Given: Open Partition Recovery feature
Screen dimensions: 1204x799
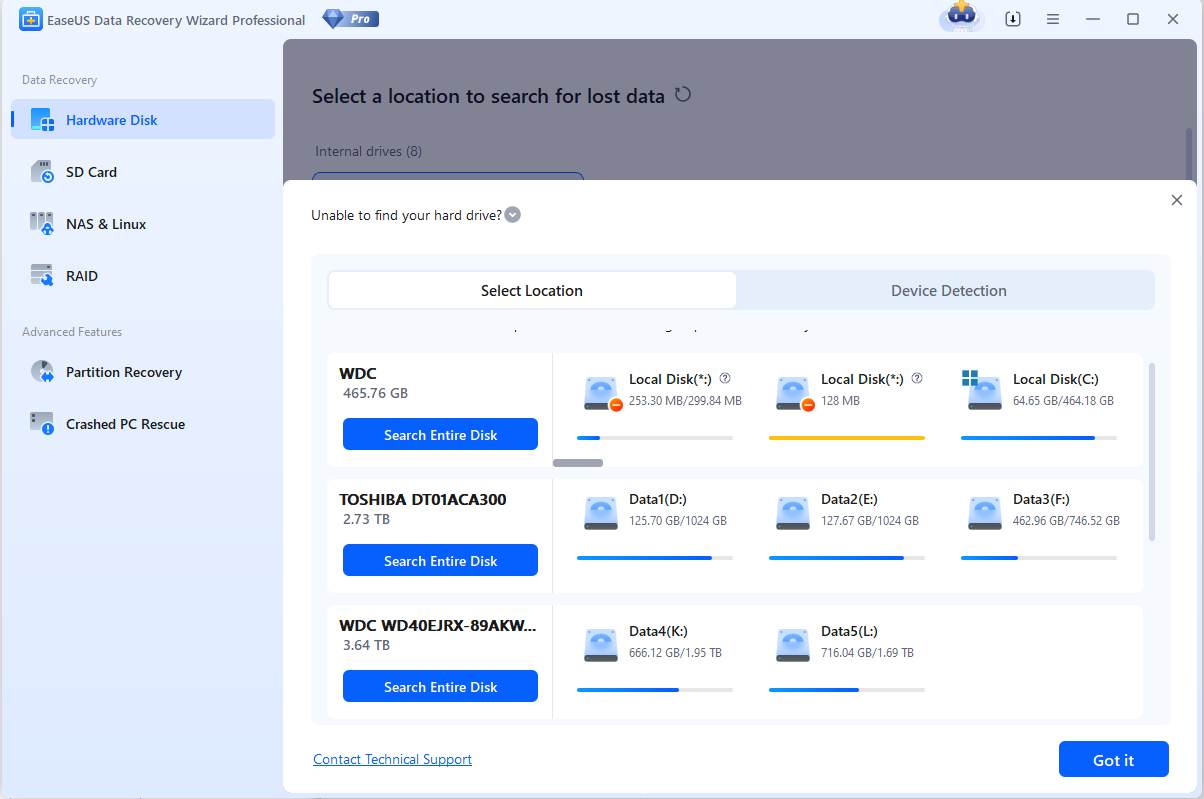Looking at the screenshot, I should pyautogui.click(x=123, y=372).
